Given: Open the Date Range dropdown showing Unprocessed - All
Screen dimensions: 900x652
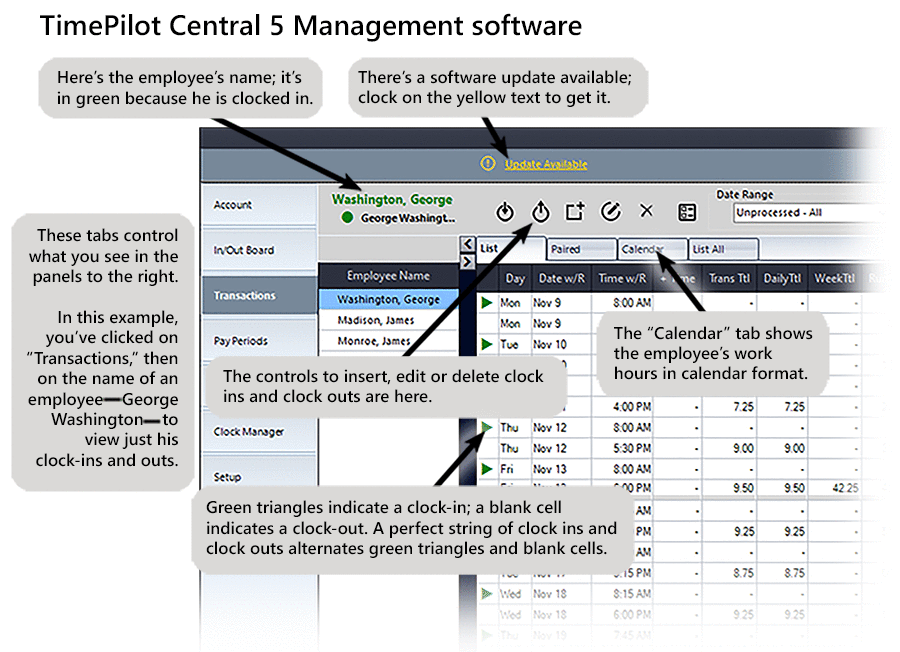Looking at the screenshot, I should pyautogui.click(x=800, y=213).
